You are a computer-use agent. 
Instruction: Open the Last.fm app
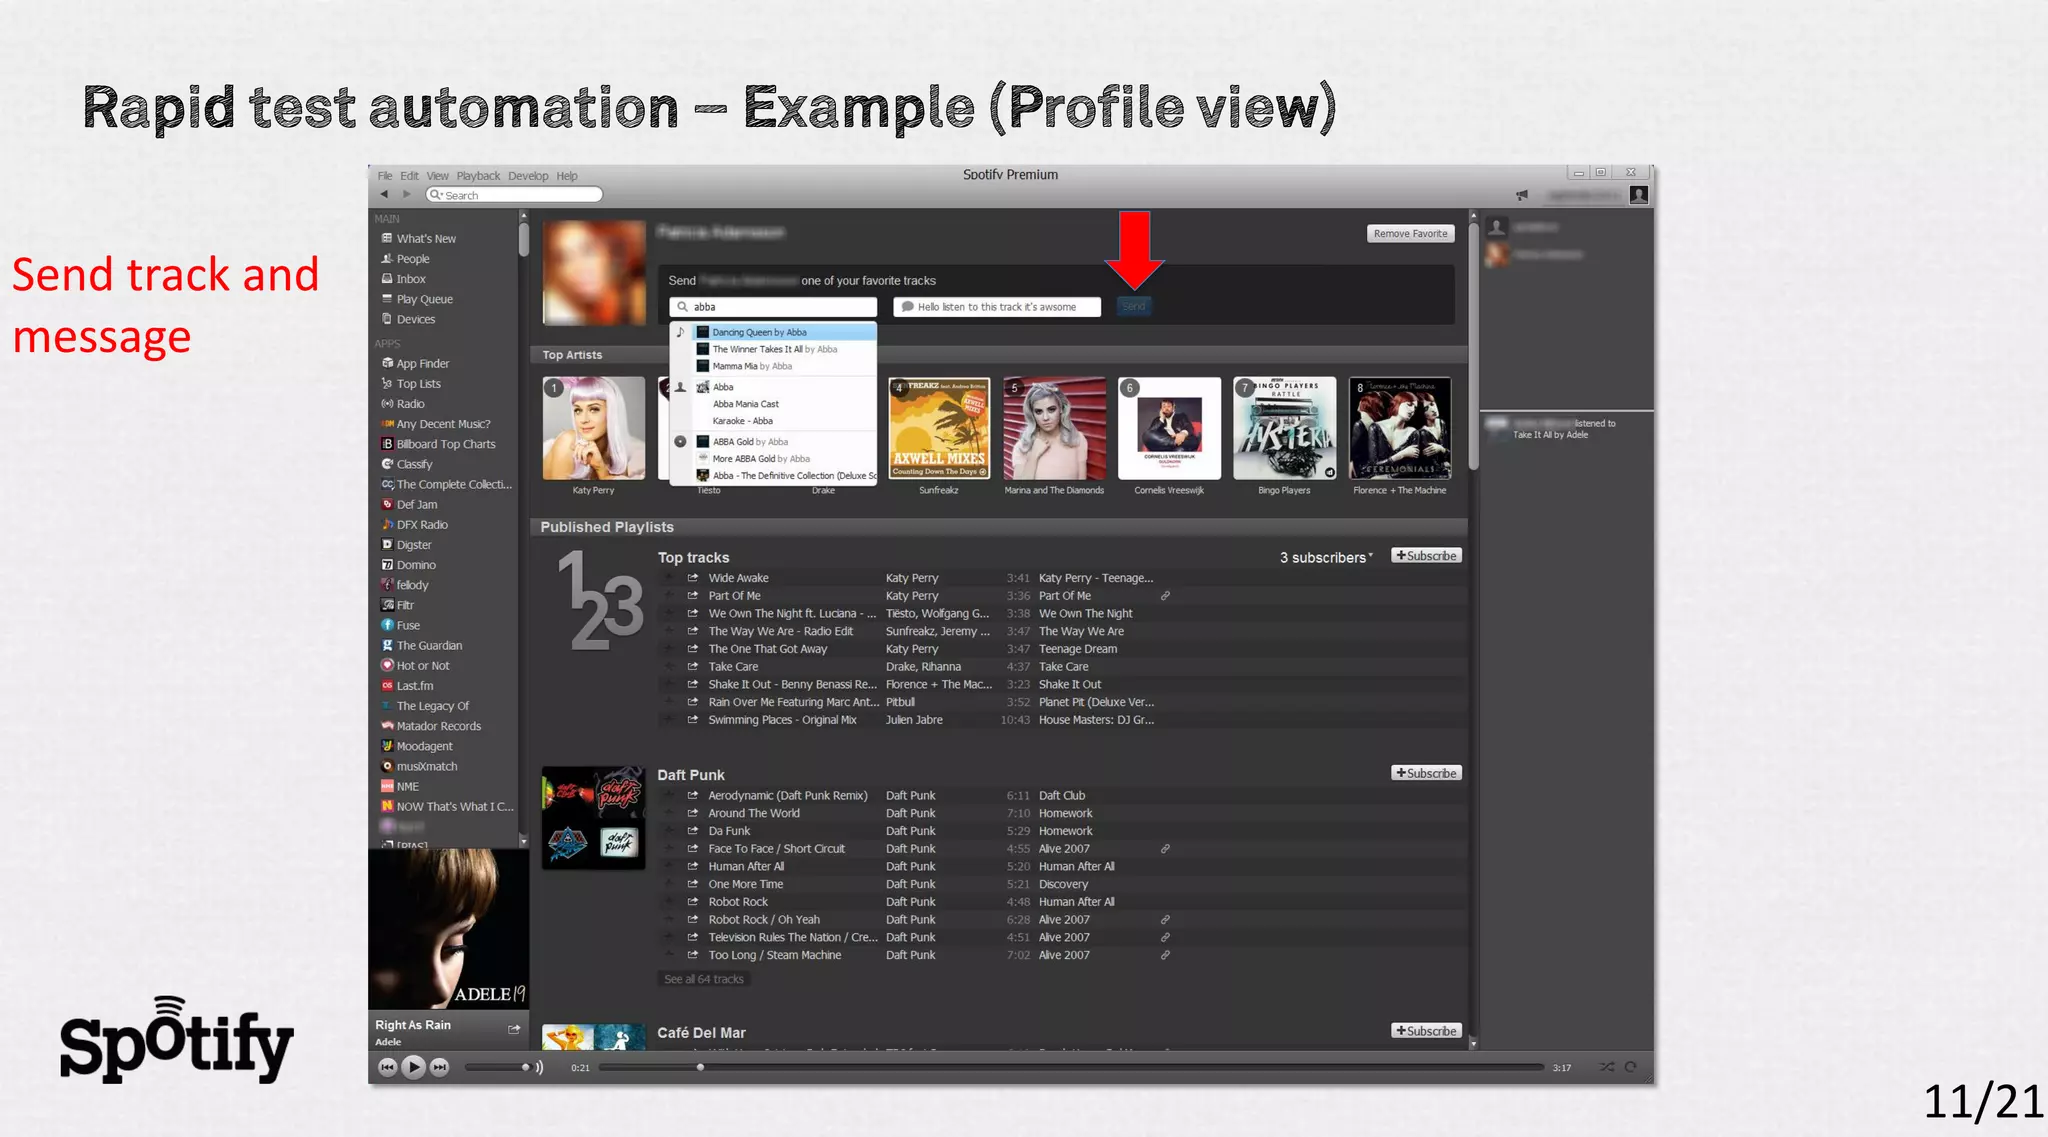coord(414,686)
